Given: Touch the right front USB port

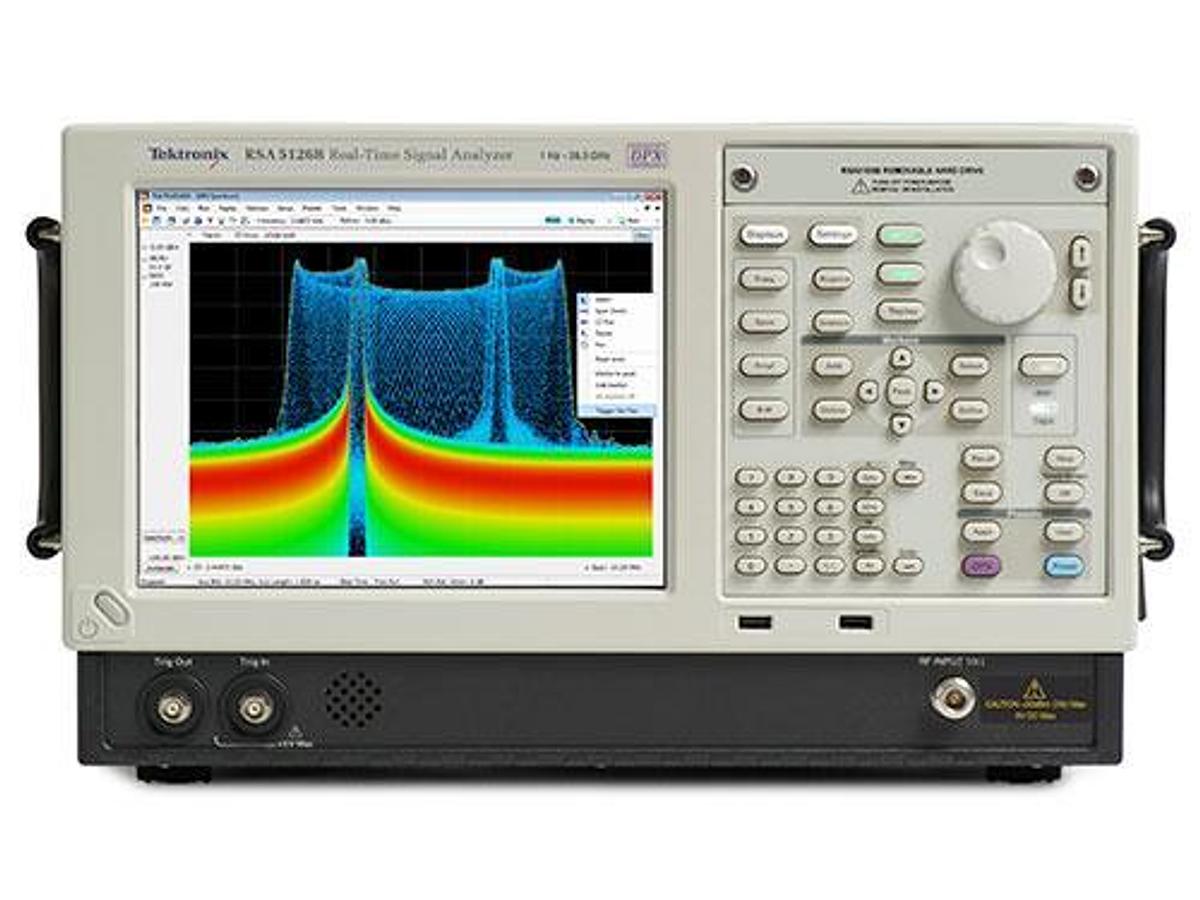Looking at the screenshot, I should click(856, 623).
